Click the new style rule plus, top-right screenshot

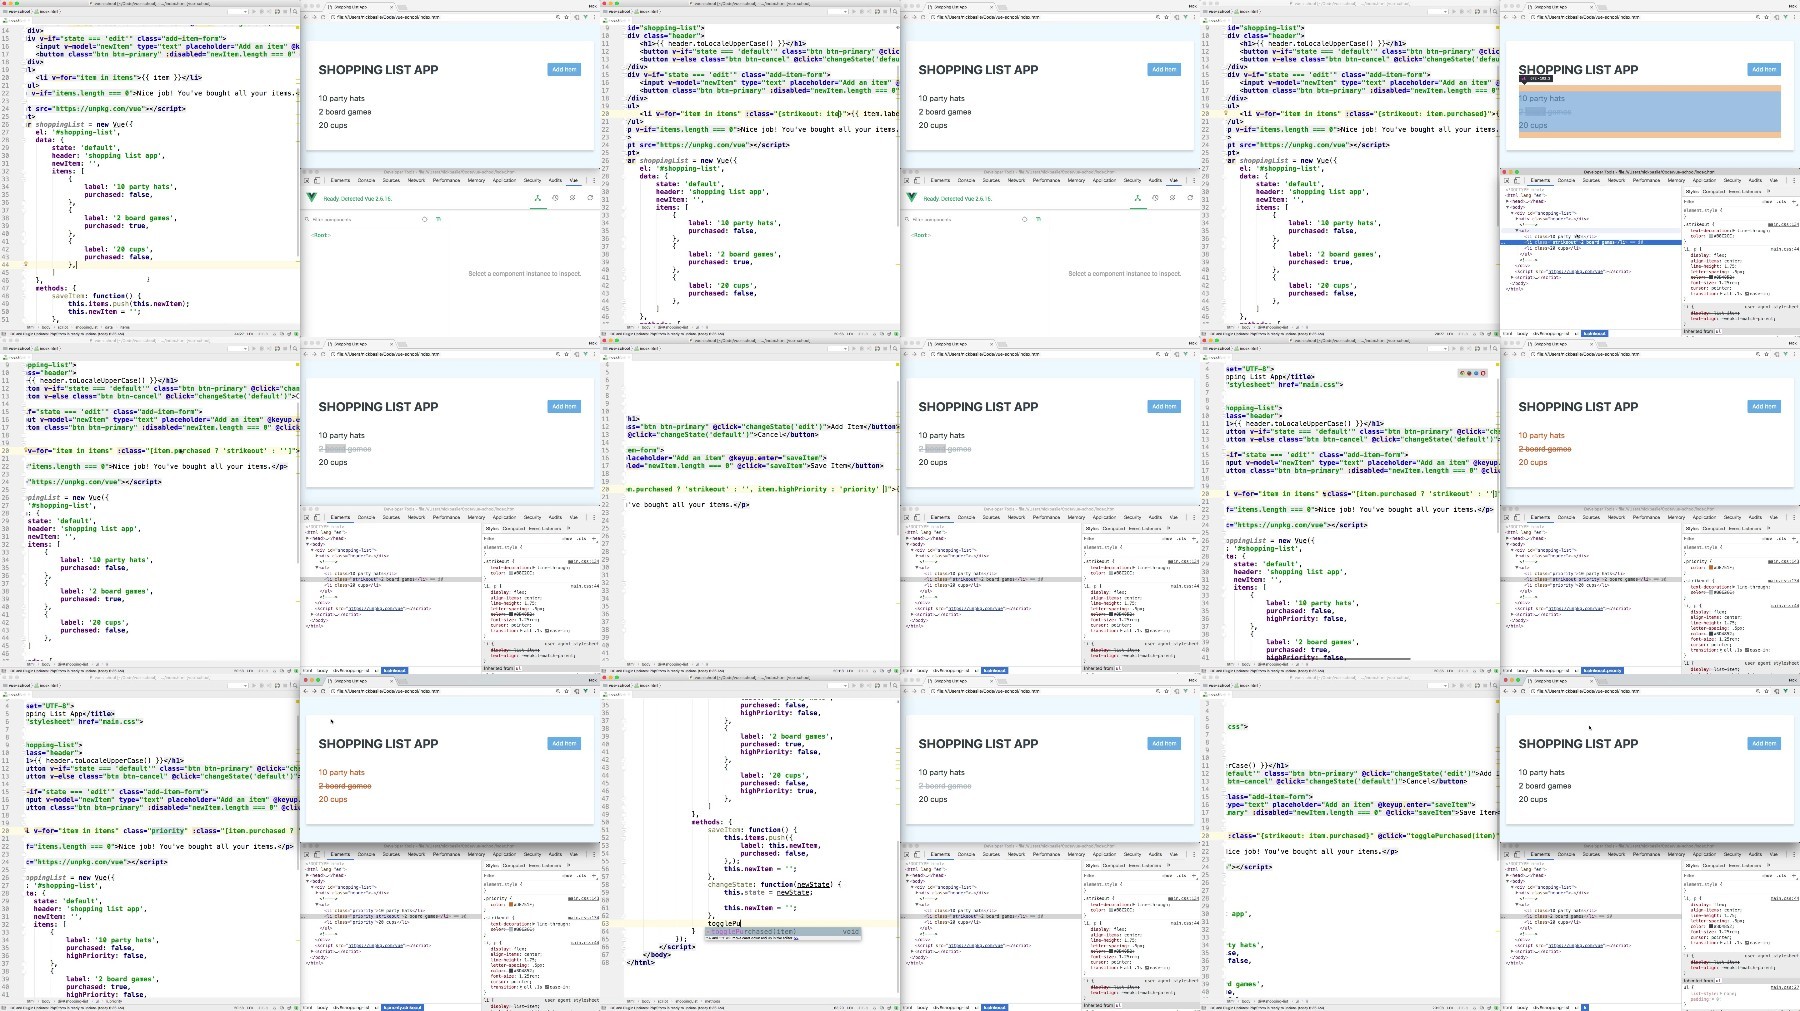(1794, 201)
